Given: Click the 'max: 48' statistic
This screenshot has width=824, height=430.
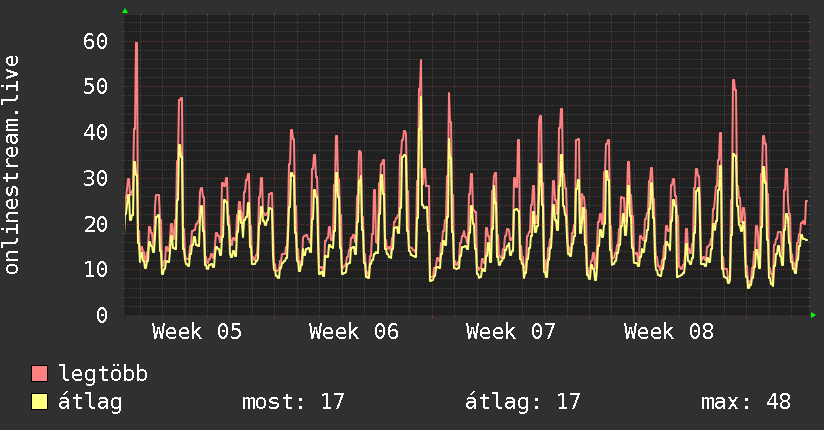Looking at the screenshot, I should pos(746,402).
